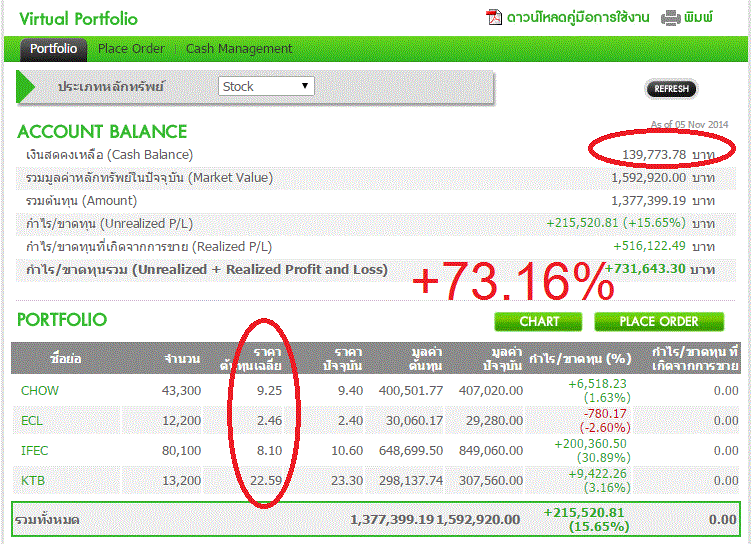This screenshot has height=556, width=755.
Task: Click the As of 05 Nov 2014 date
Action: click(x=689, y=125)
